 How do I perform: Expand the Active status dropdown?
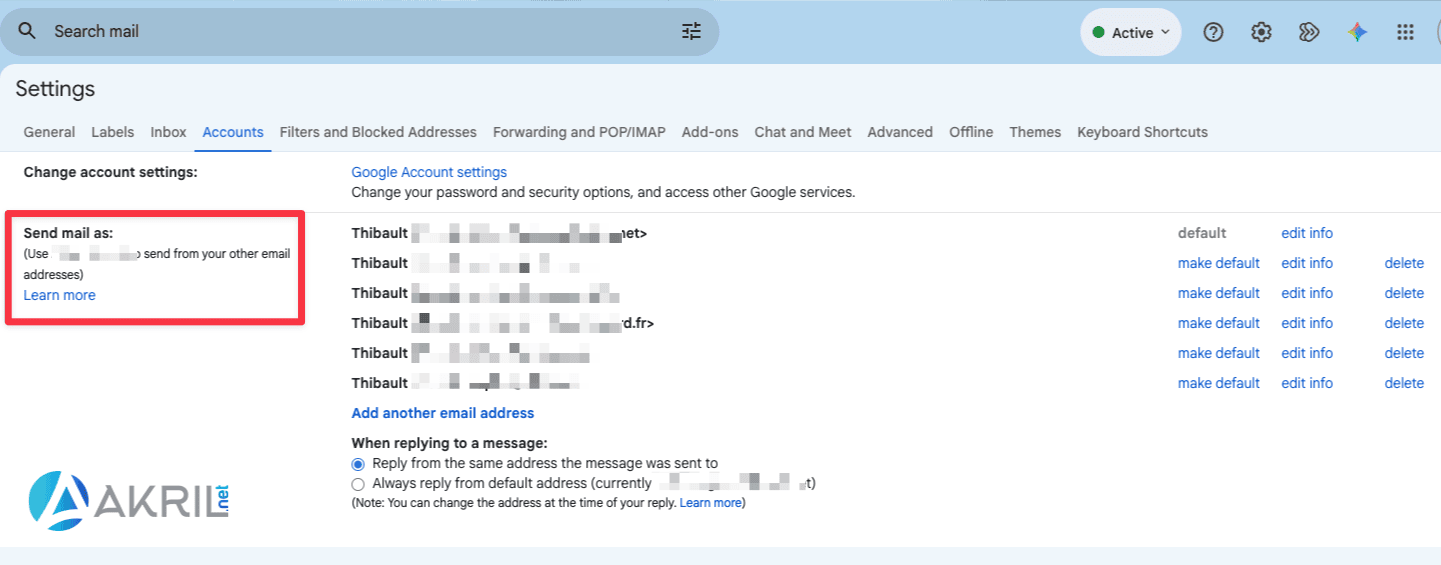(1131, 32)
